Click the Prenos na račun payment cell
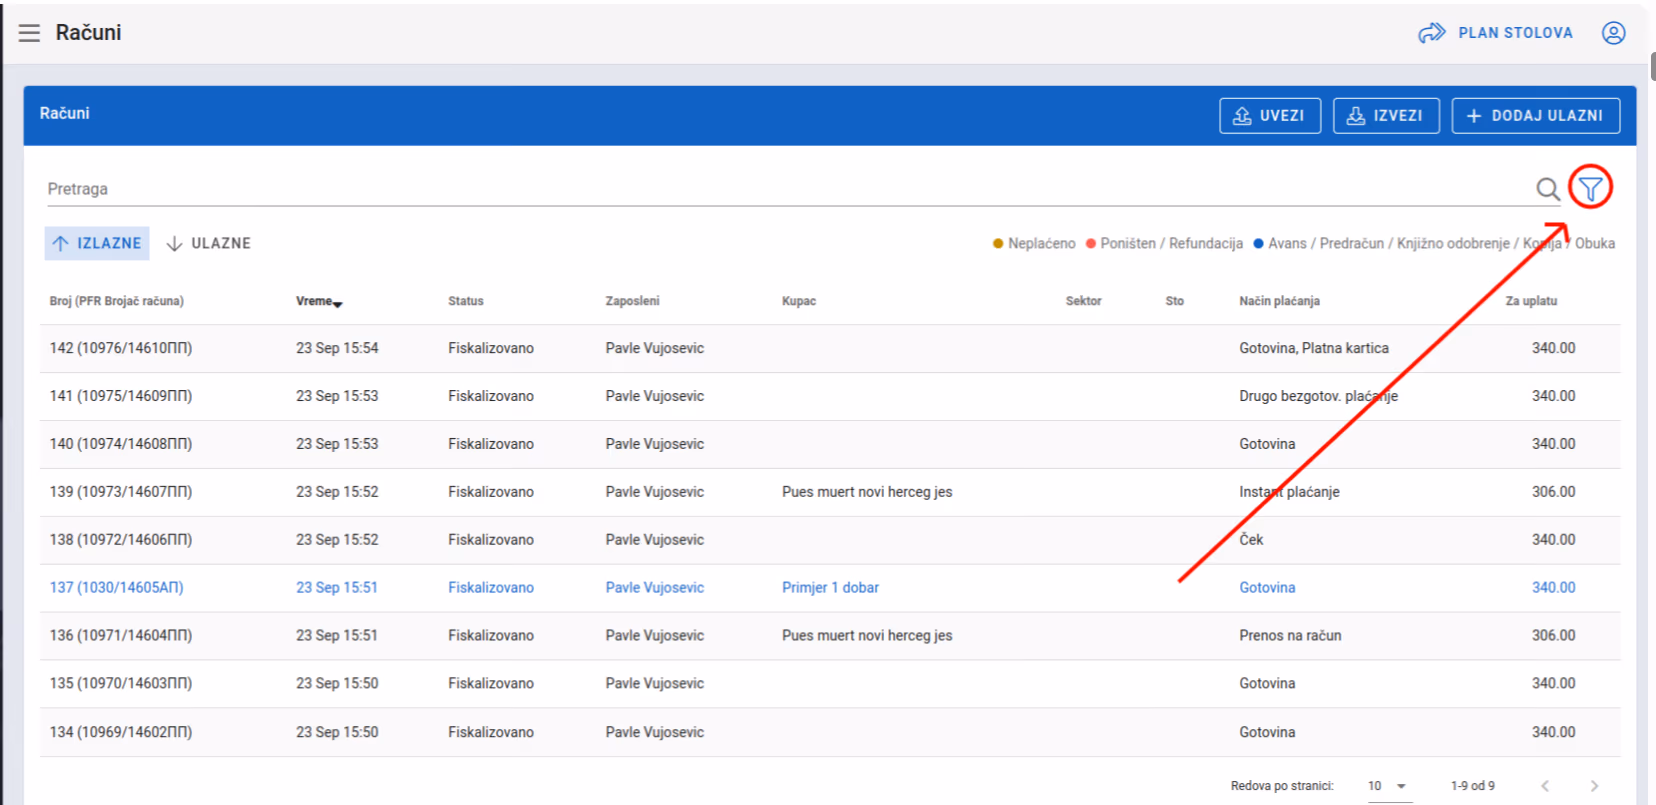1656x805 pixels. point(1290,636)
